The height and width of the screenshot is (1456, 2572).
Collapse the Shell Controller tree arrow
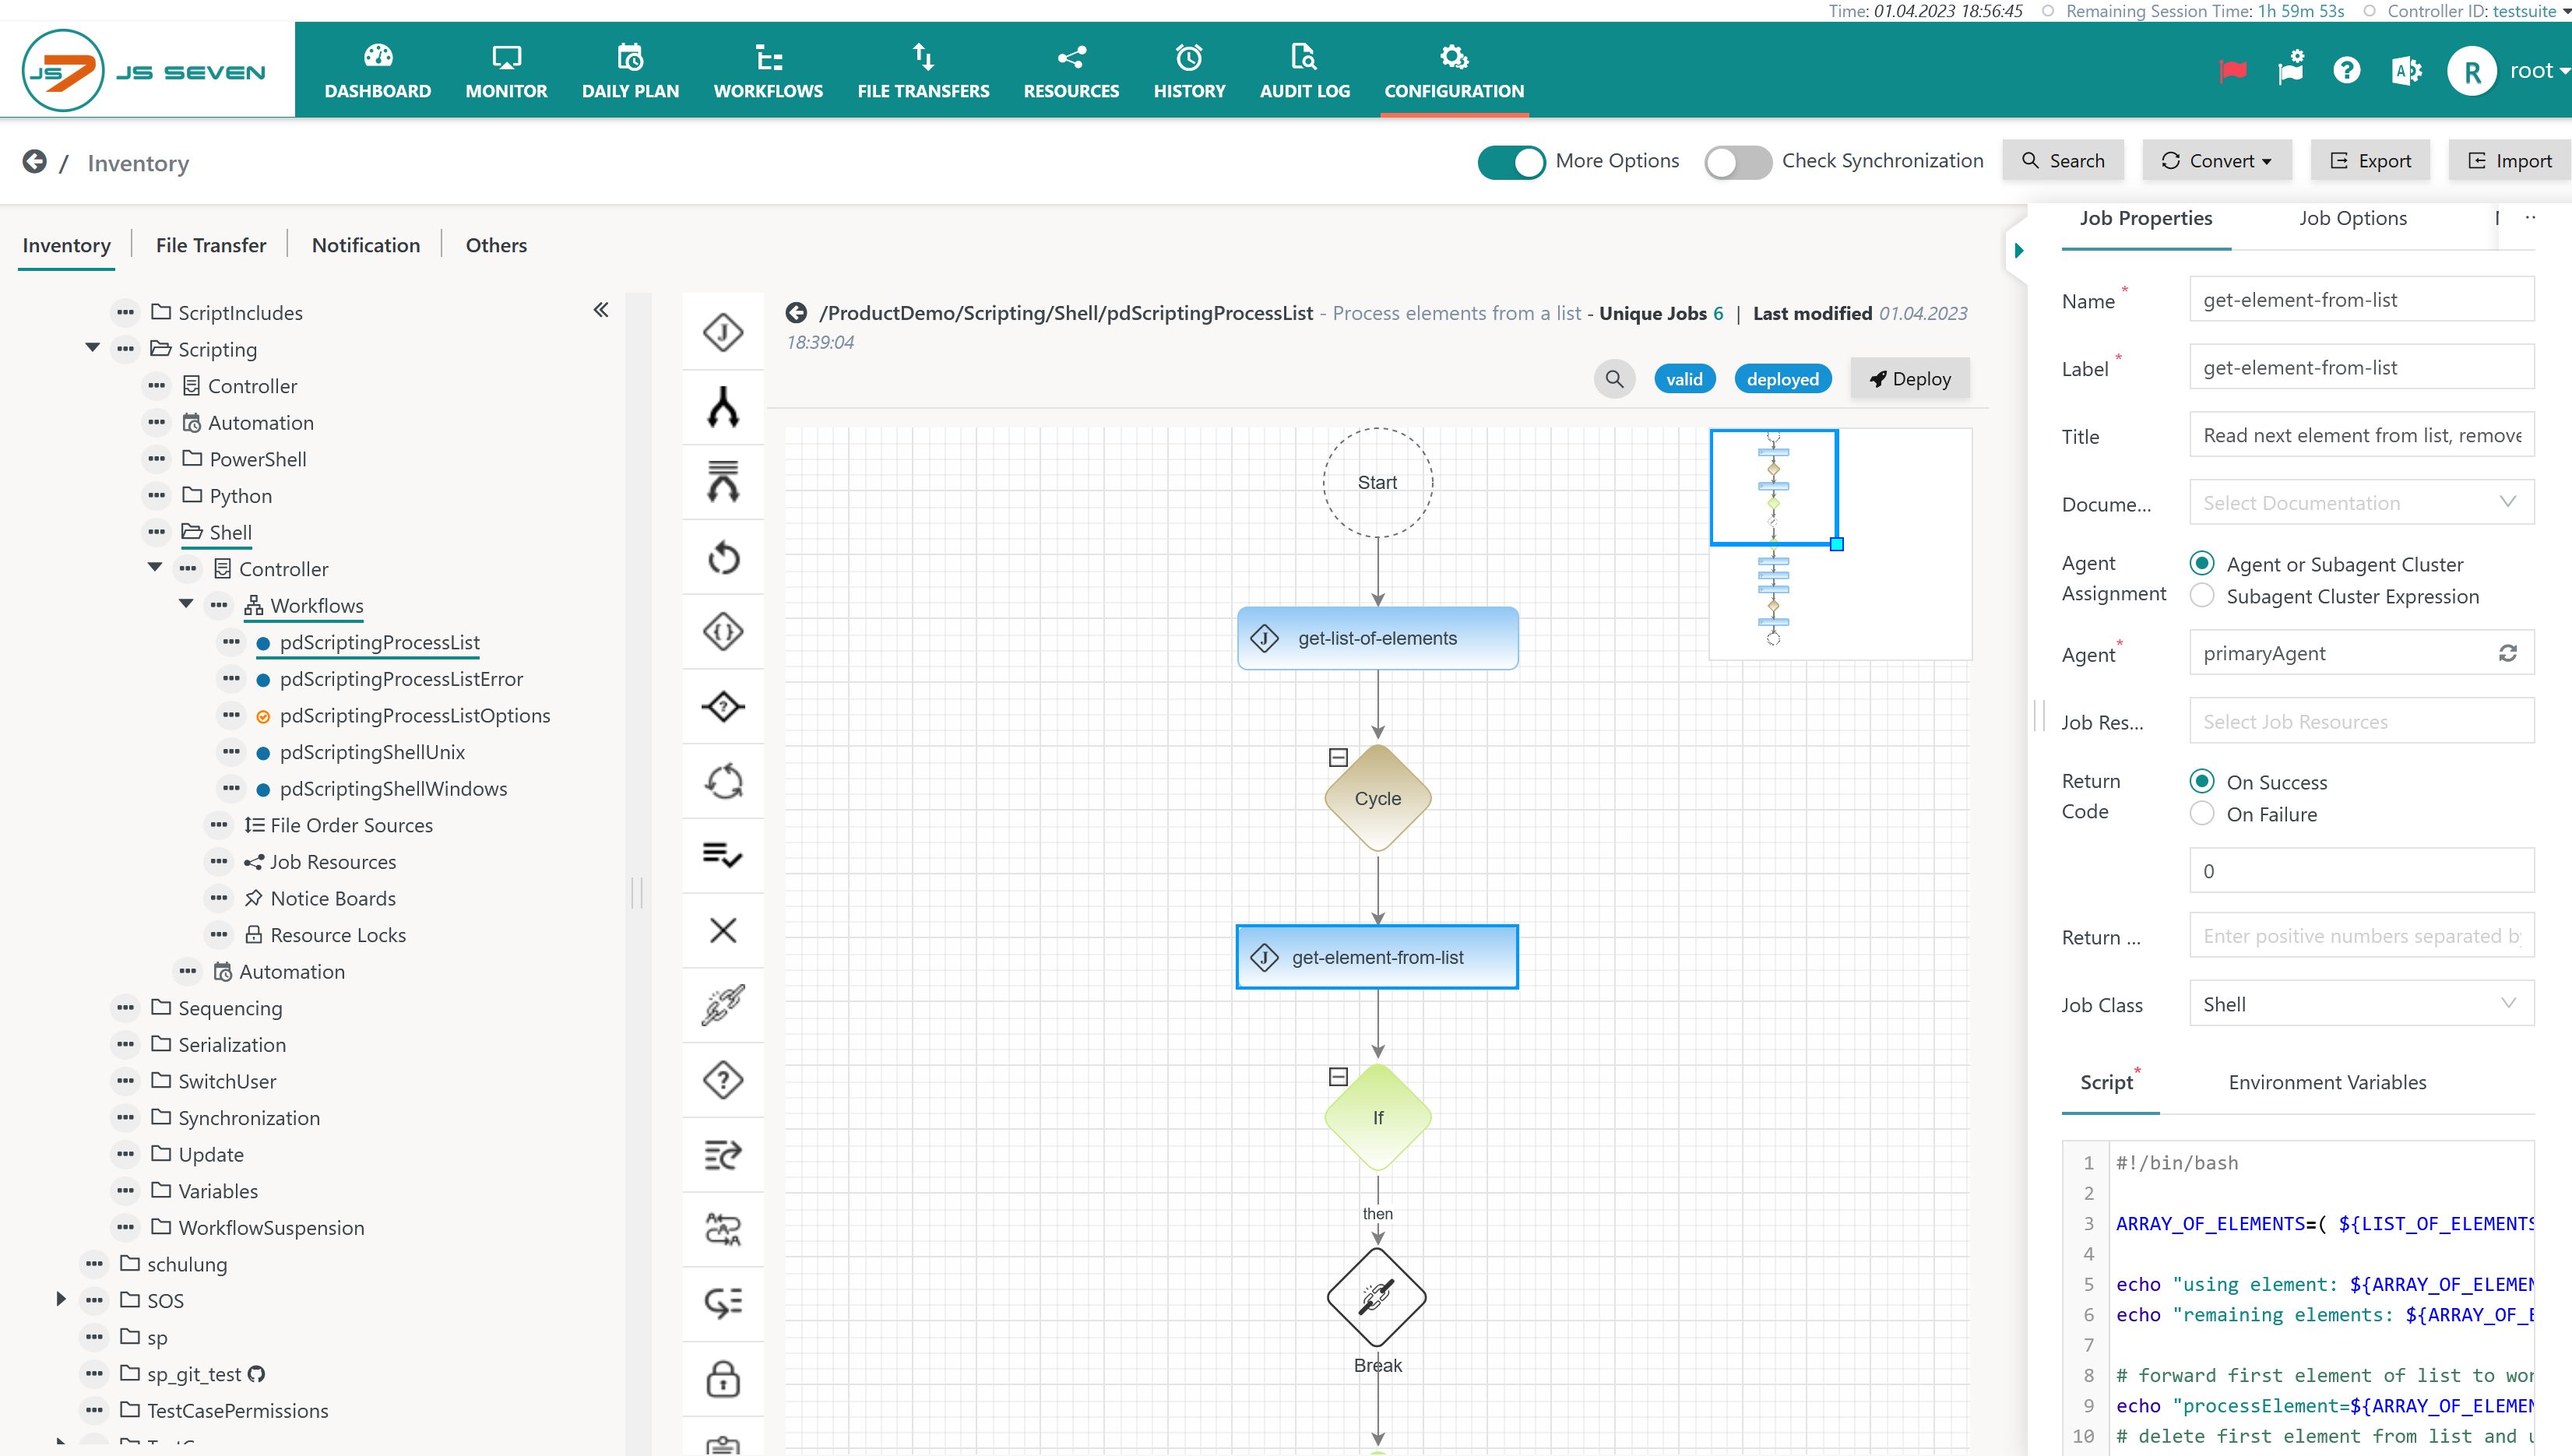155,567
